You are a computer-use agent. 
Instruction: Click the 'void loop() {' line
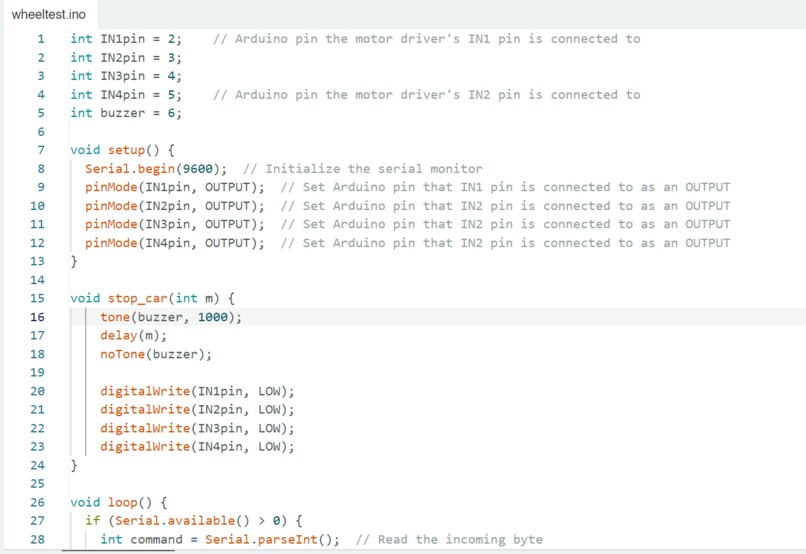point(119,503)
